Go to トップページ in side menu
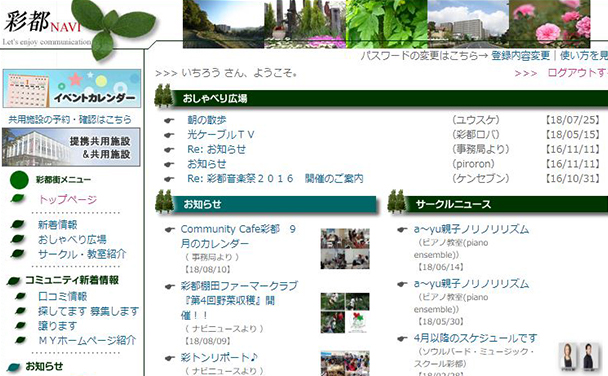This screenshot has height=376, width=608. pos(67,199)
